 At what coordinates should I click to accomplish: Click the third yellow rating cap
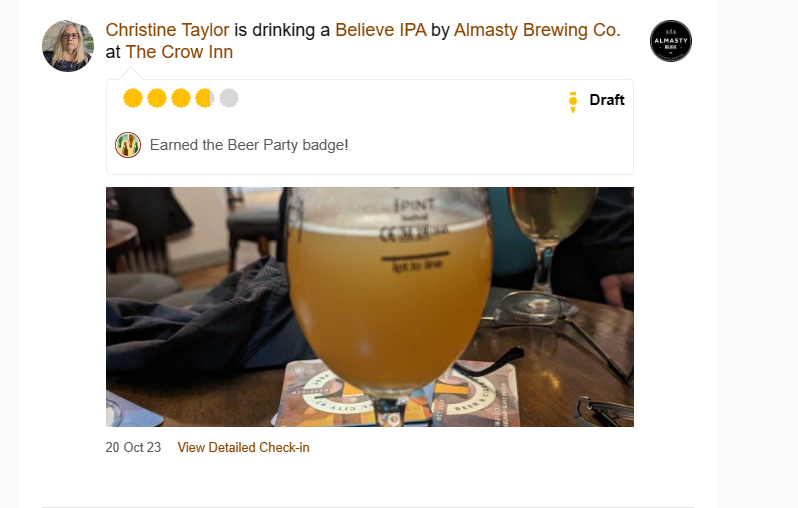pos(181,98)
